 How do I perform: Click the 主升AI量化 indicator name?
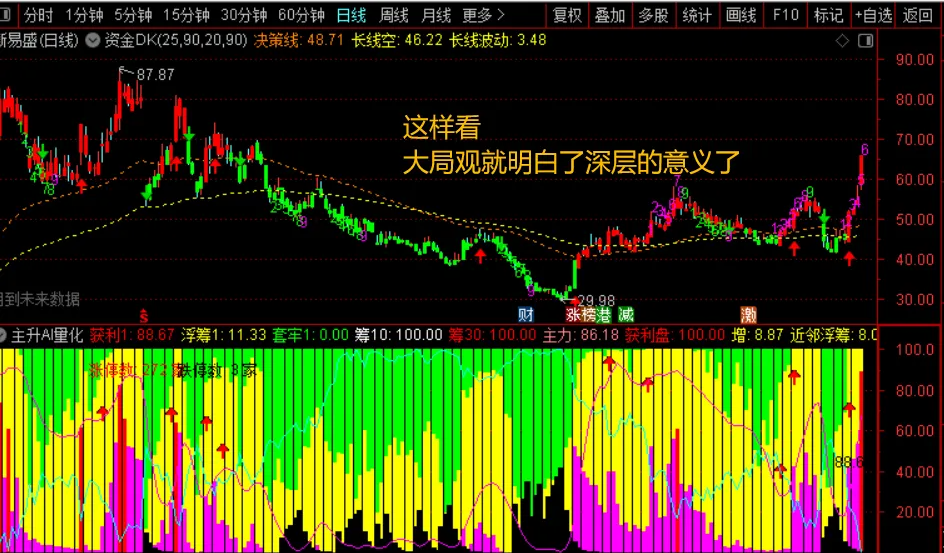coord(47,334)
